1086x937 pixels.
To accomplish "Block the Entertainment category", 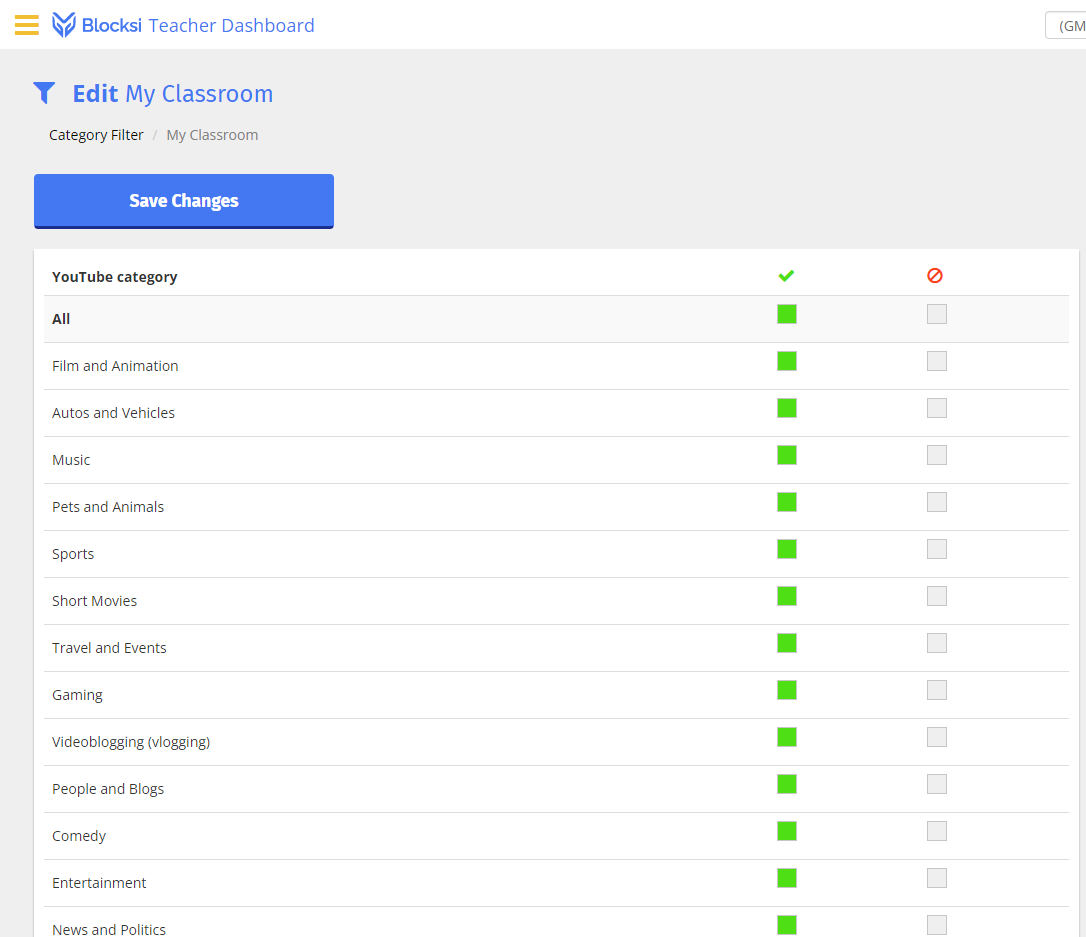I will [x=936, y=878].
